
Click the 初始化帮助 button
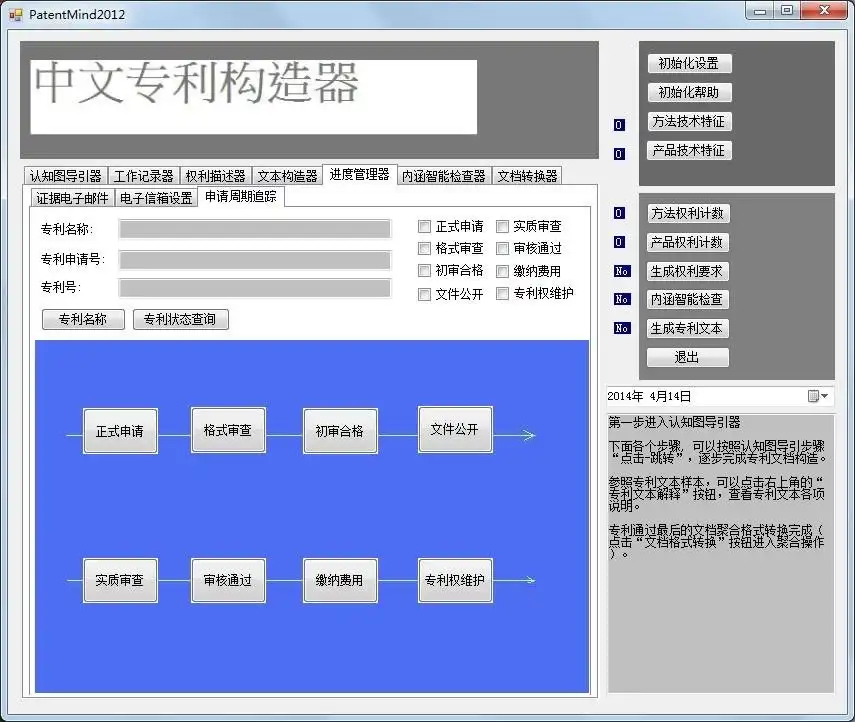[x=689, y=92]
